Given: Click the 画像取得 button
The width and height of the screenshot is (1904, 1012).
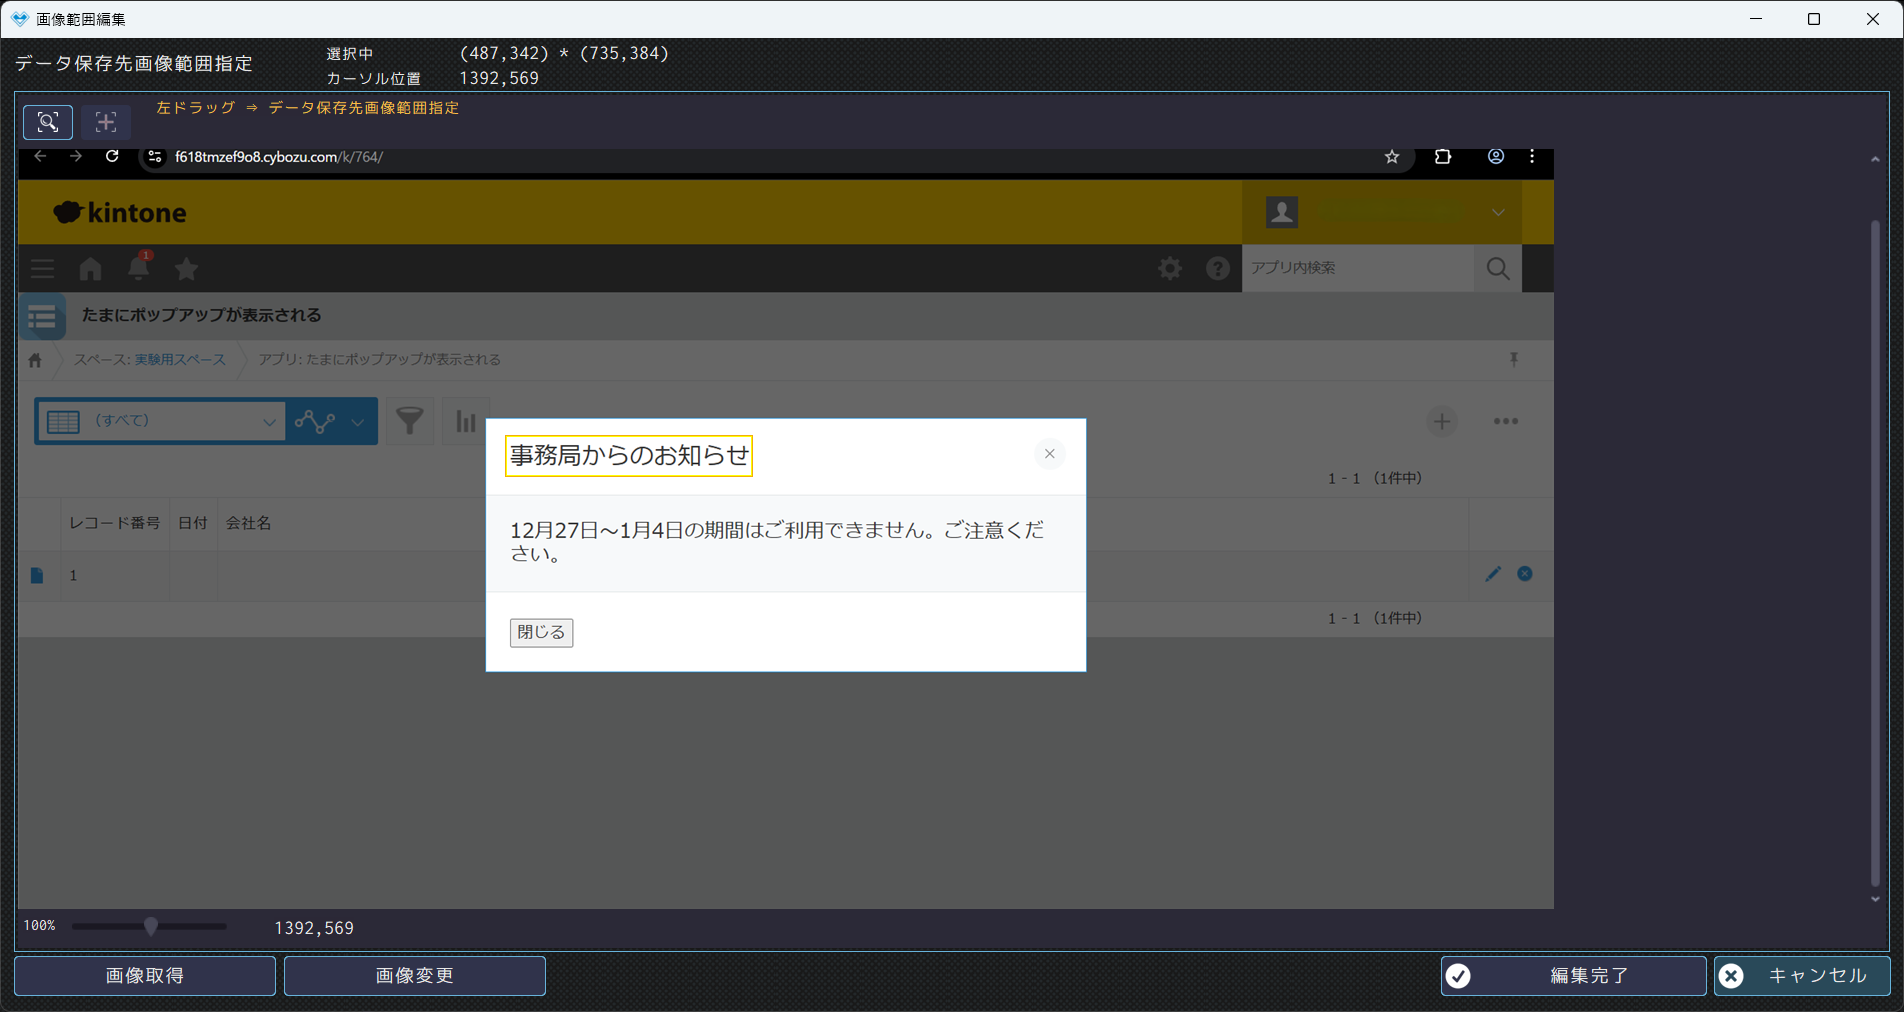Looking at the screenshot, I should pos(145,975).
